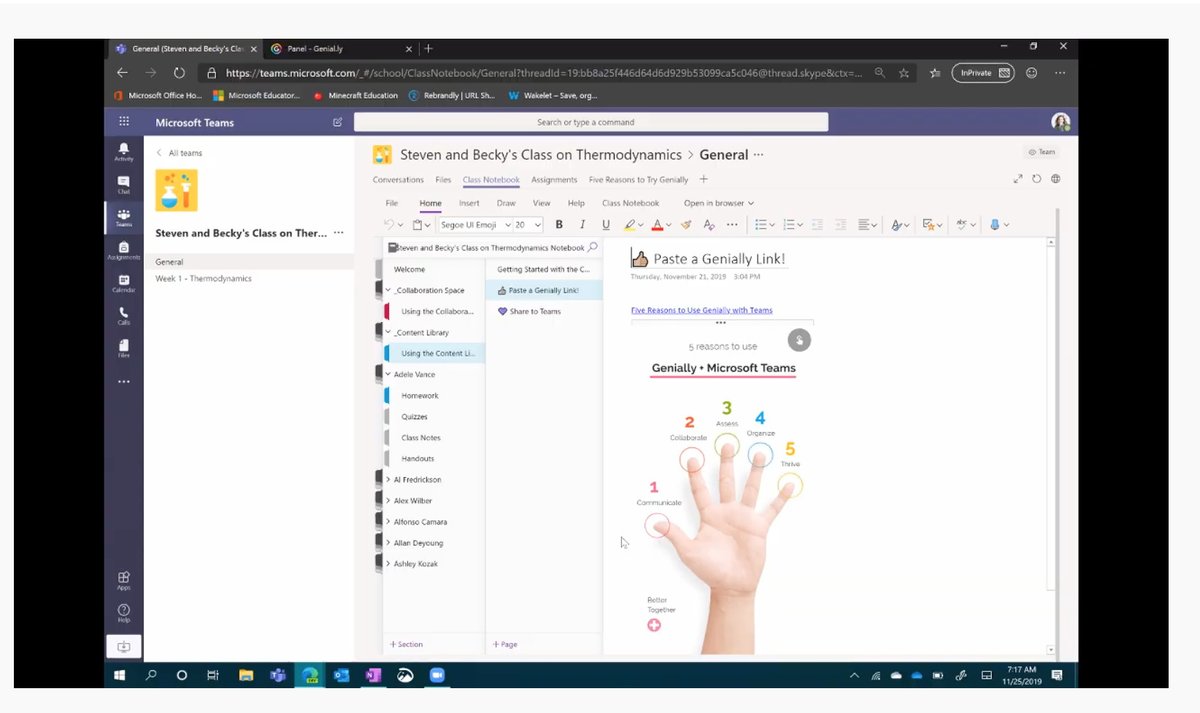Viewport: 1200px width, 713px height.
Task: Click the interactive hand button on Genially
Action: coord(798,340)
